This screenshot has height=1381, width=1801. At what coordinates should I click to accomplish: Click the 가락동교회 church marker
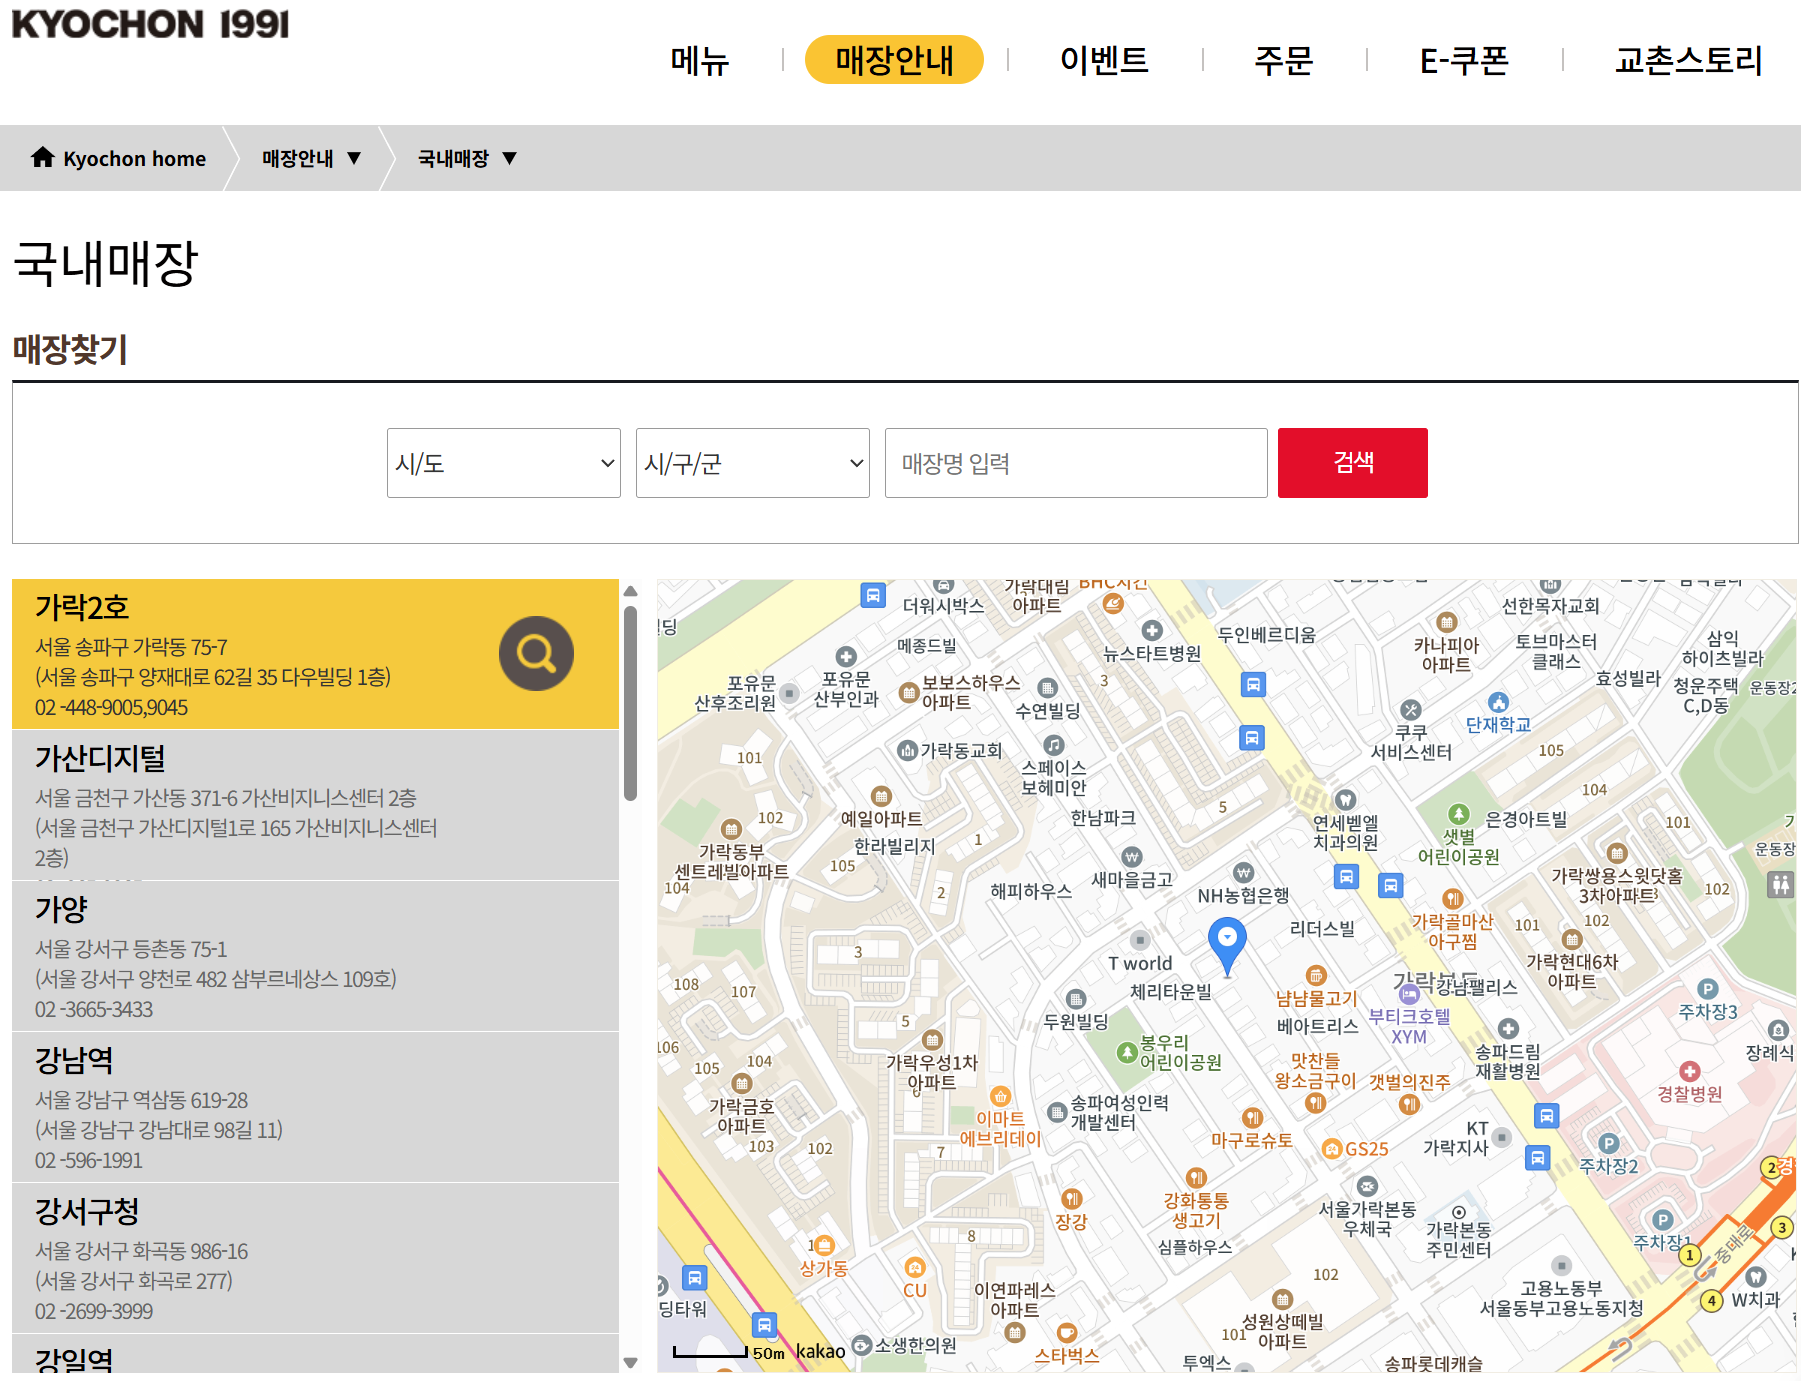pos(907,750)
